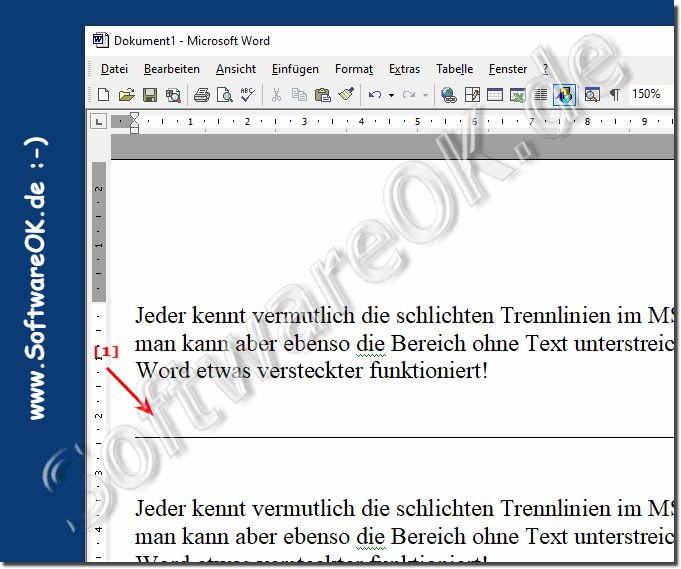Open the Extras menu
Screen dimensions: 681x569
(404, 69)
